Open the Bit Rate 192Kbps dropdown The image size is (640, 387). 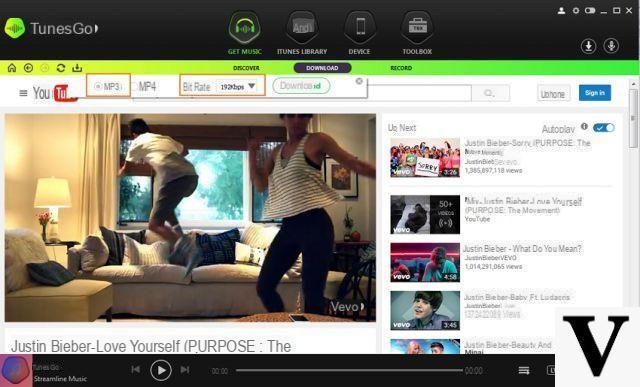tap(238, 87)
